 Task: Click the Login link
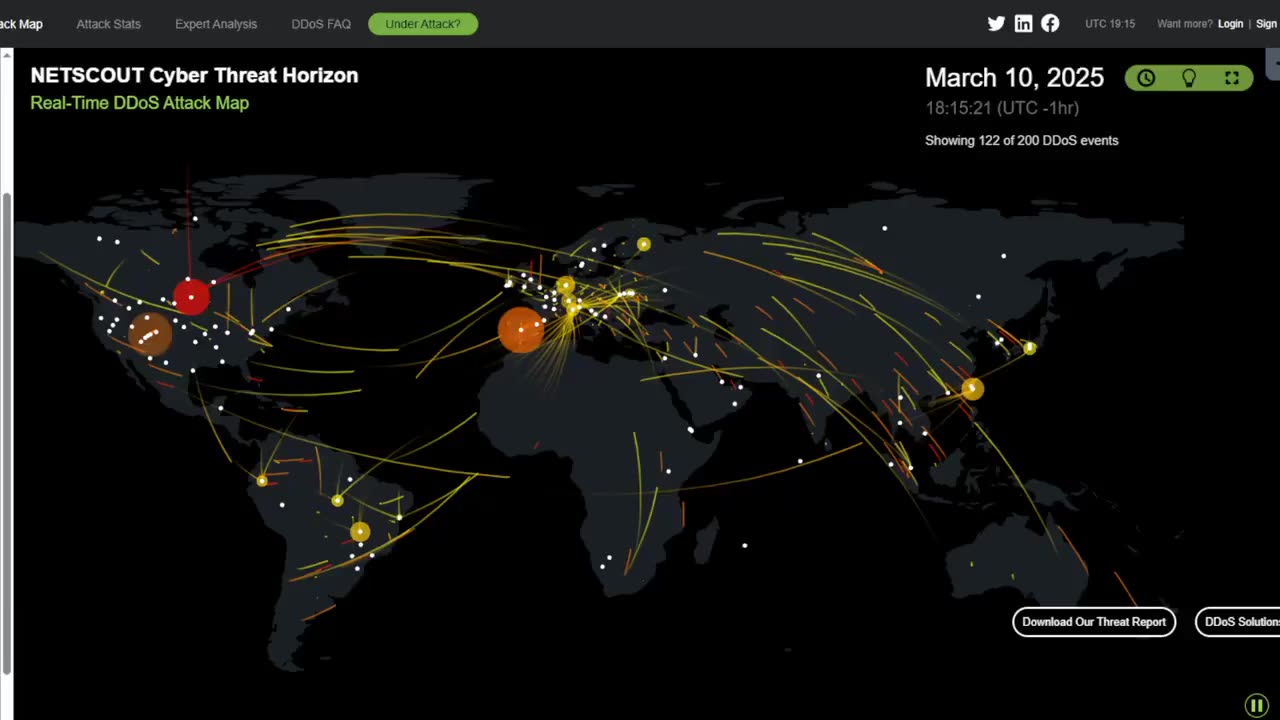1231,24
